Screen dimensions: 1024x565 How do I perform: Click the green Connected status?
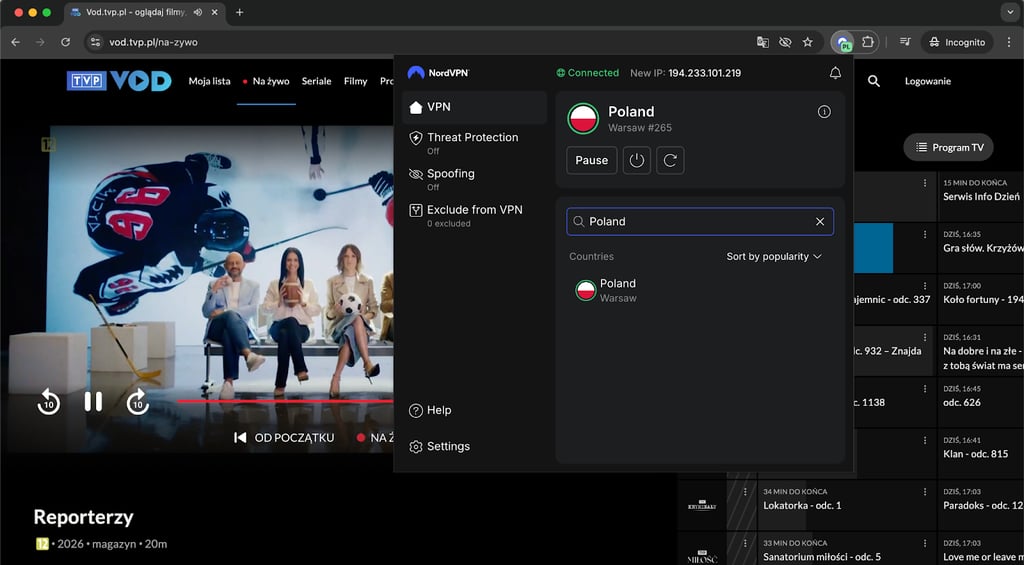click(588, 73)
